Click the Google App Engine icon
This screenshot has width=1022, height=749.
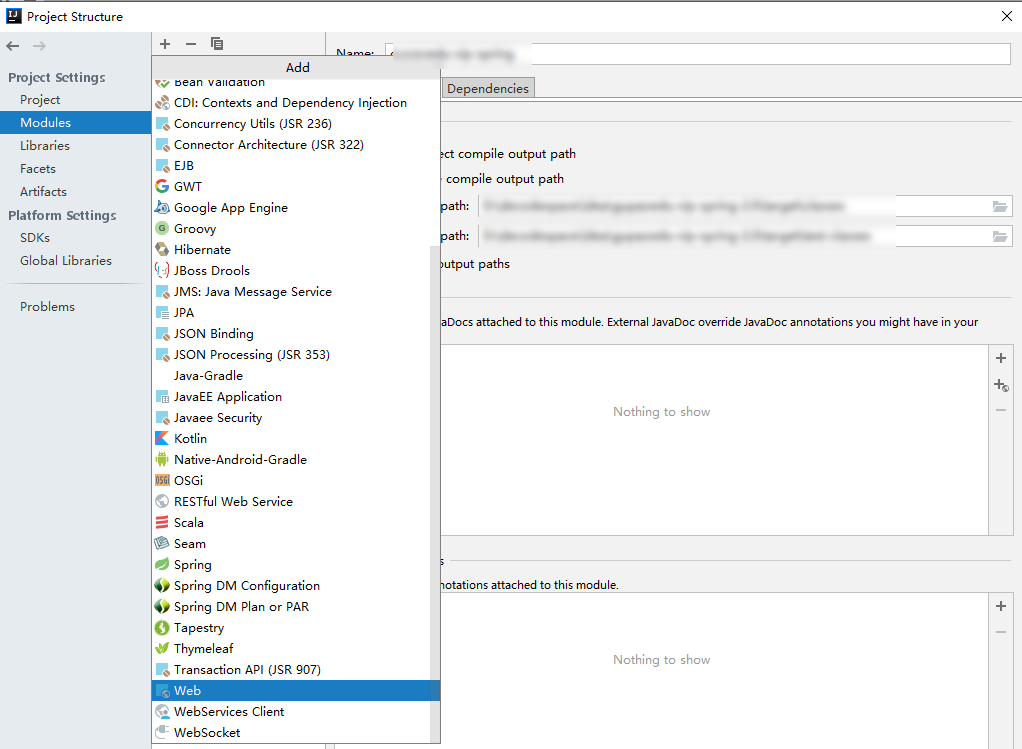(x=162, y=207)
